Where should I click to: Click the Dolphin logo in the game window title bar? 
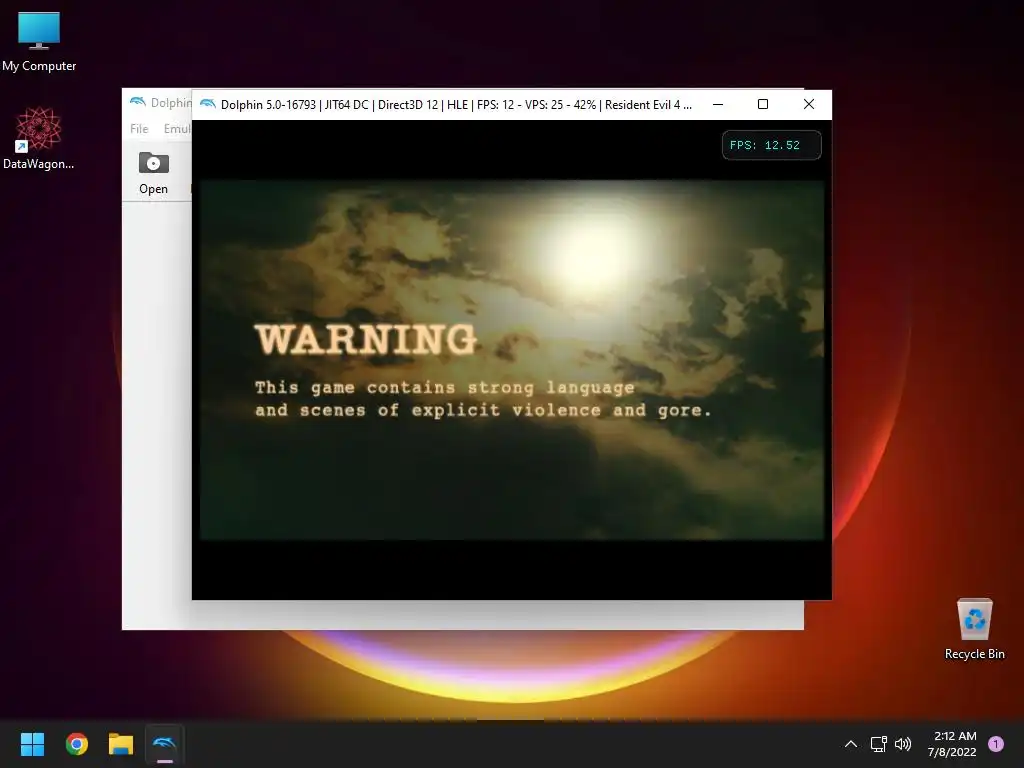pyautogui.click(x=208, y=104)
